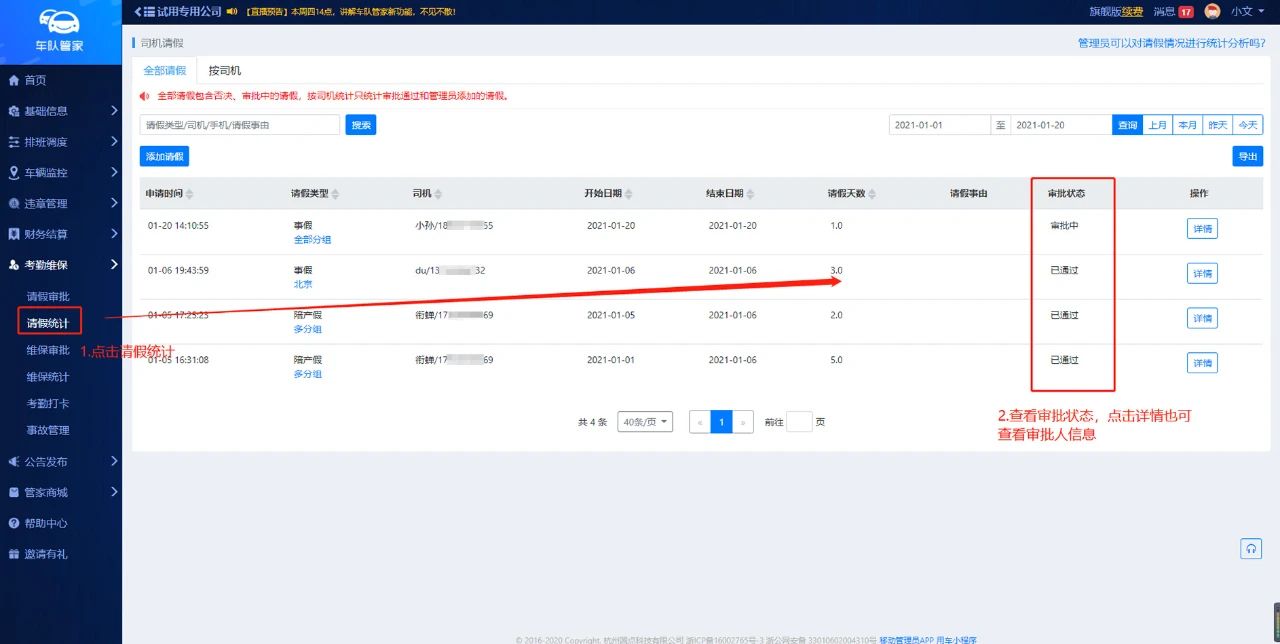The image size is (1280, 644).
Task: Click the headset support icon
Action: (1251, 548)
